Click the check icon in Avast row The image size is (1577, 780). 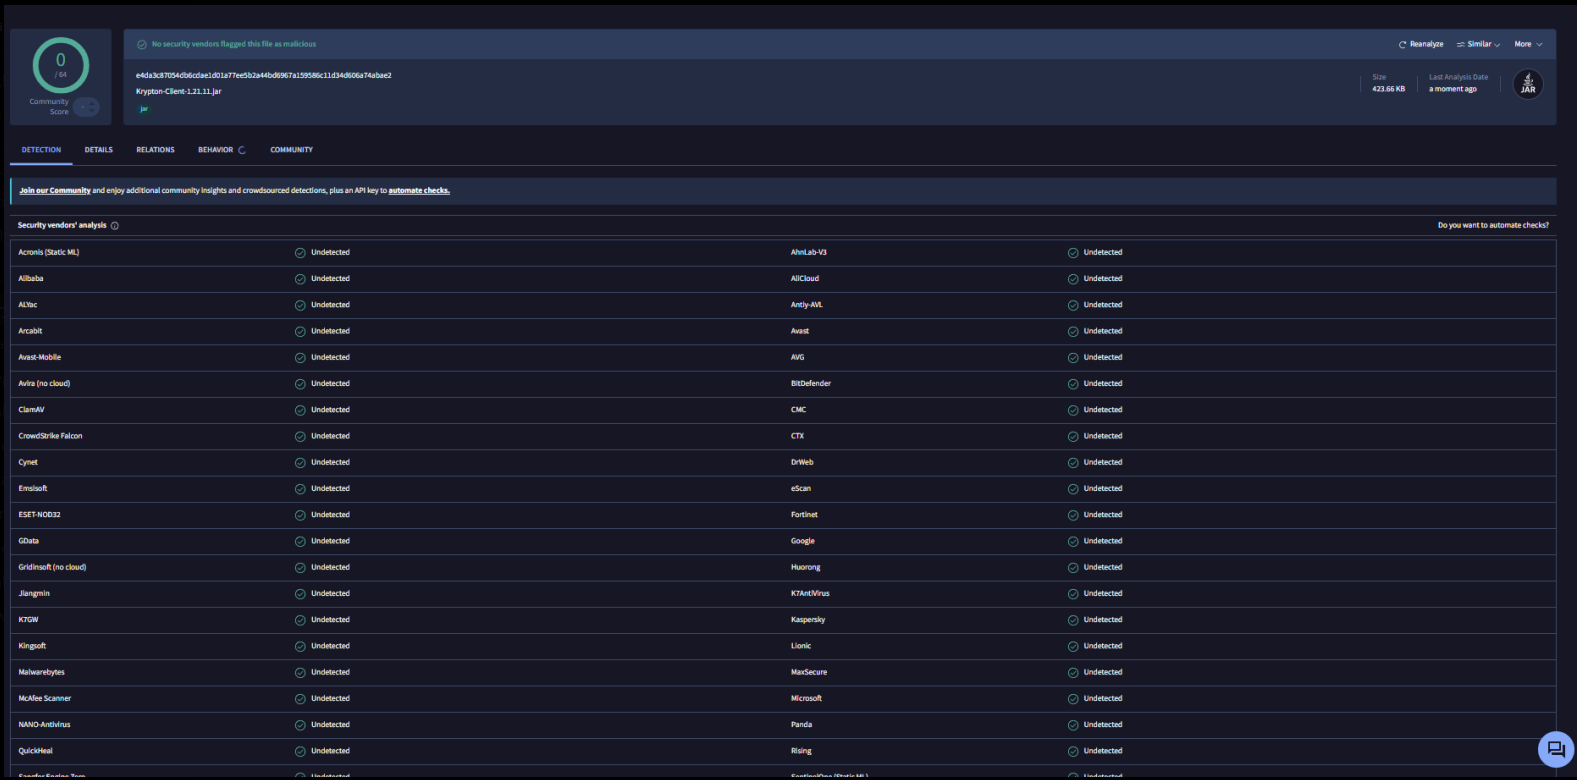(1073, 331)
